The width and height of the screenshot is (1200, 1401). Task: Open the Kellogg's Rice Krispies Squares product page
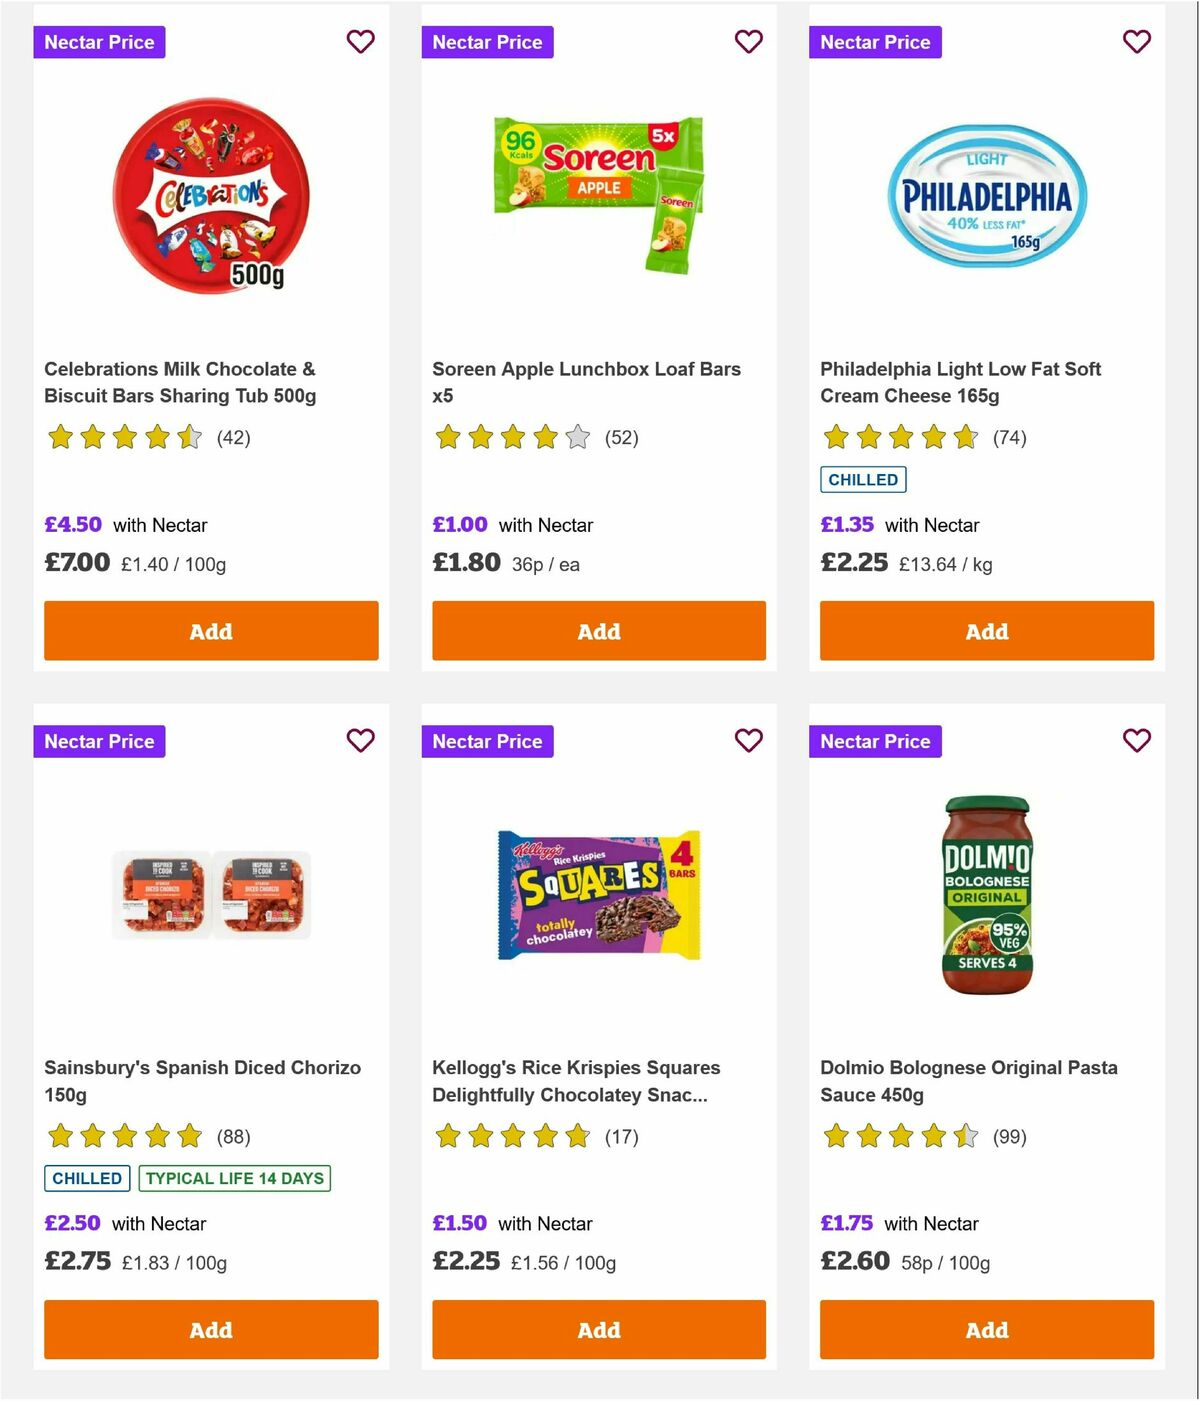point(577,1081)
